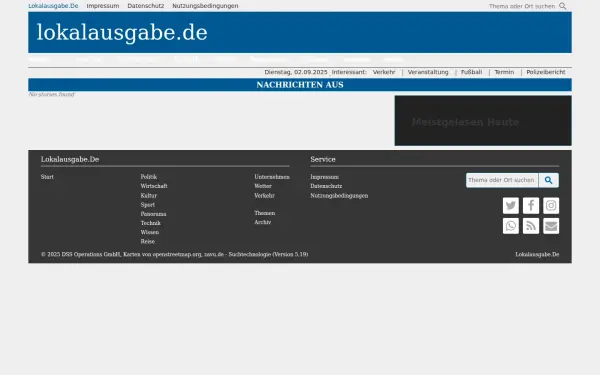
Task: Click the lokalausgabe.de header logo
Action: (x=122, y=33)
